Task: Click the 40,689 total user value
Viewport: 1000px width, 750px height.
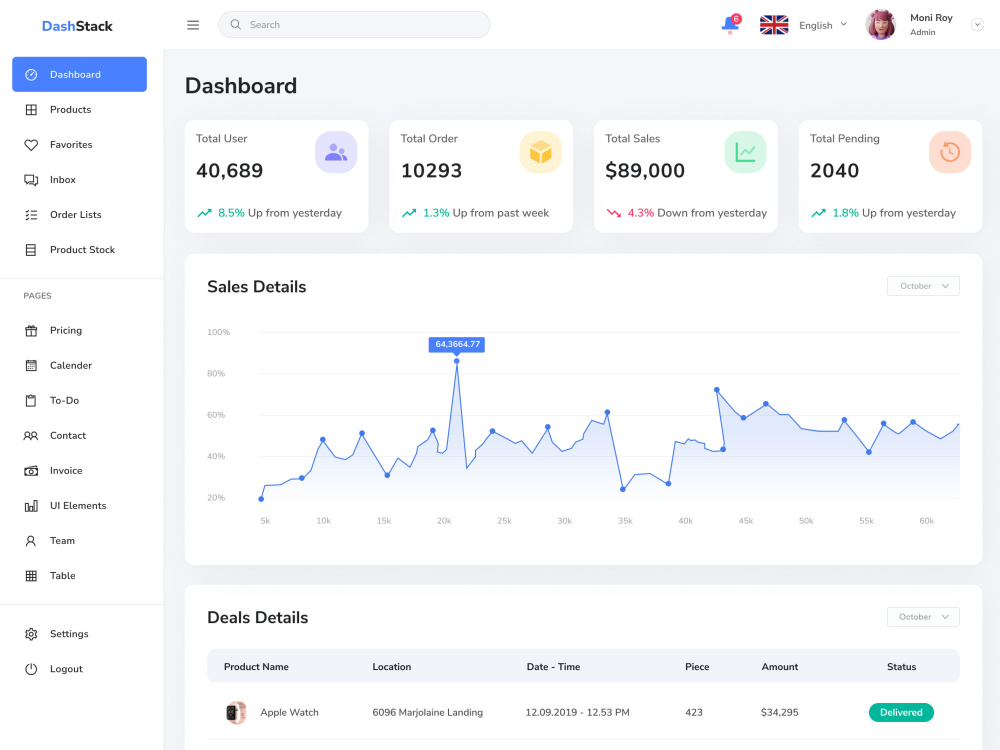Action: click(230, 170)
